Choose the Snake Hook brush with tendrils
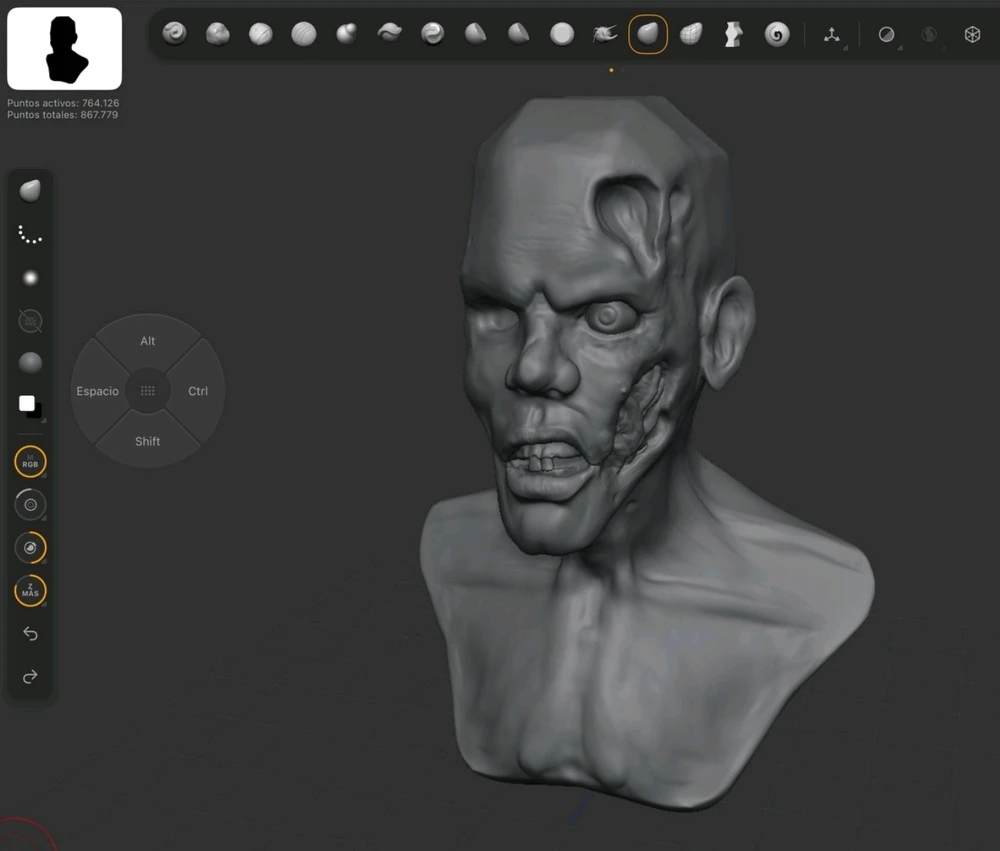This screenshot has height=851, width=1000. (x=604, y=35)
